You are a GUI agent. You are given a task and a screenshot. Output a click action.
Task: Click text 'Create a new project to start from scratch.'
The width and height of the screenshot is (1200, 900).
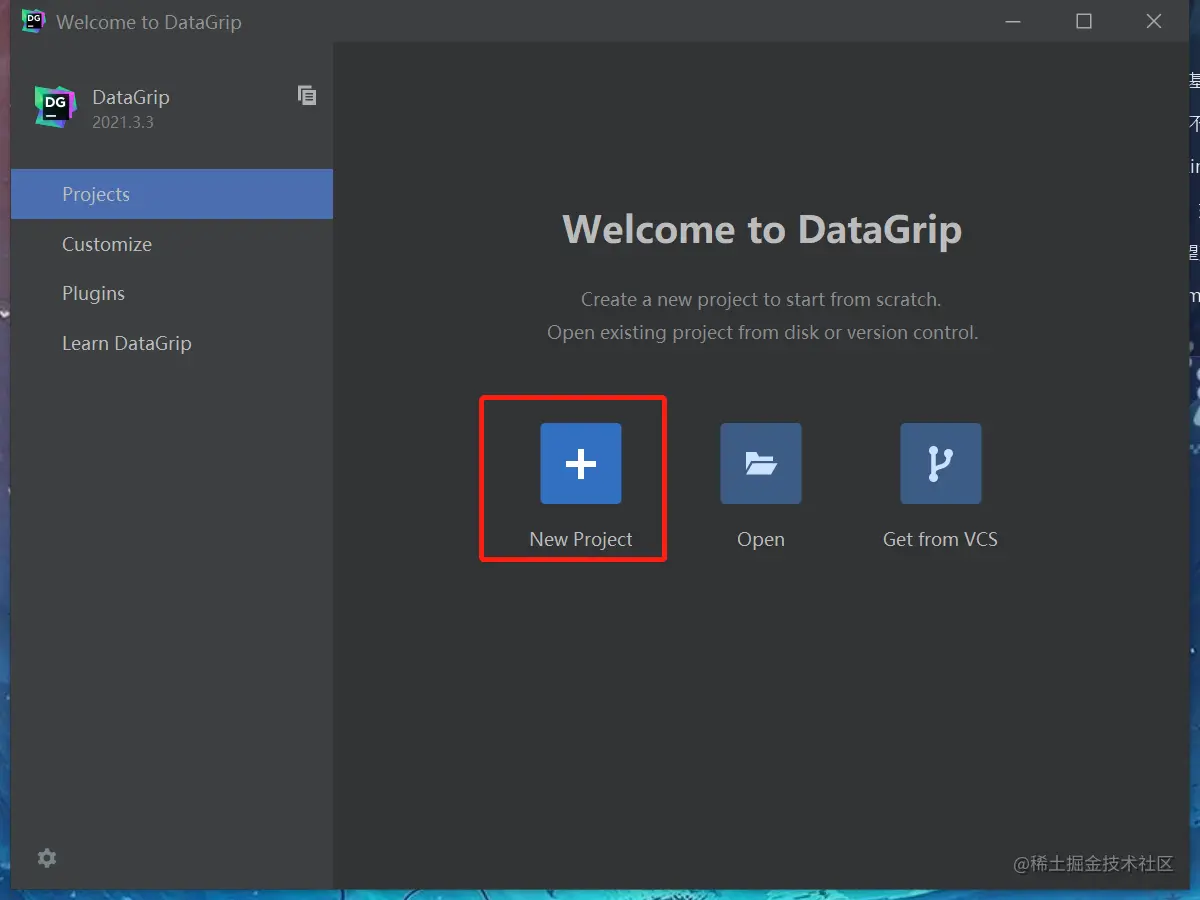(x=761, y=299)
